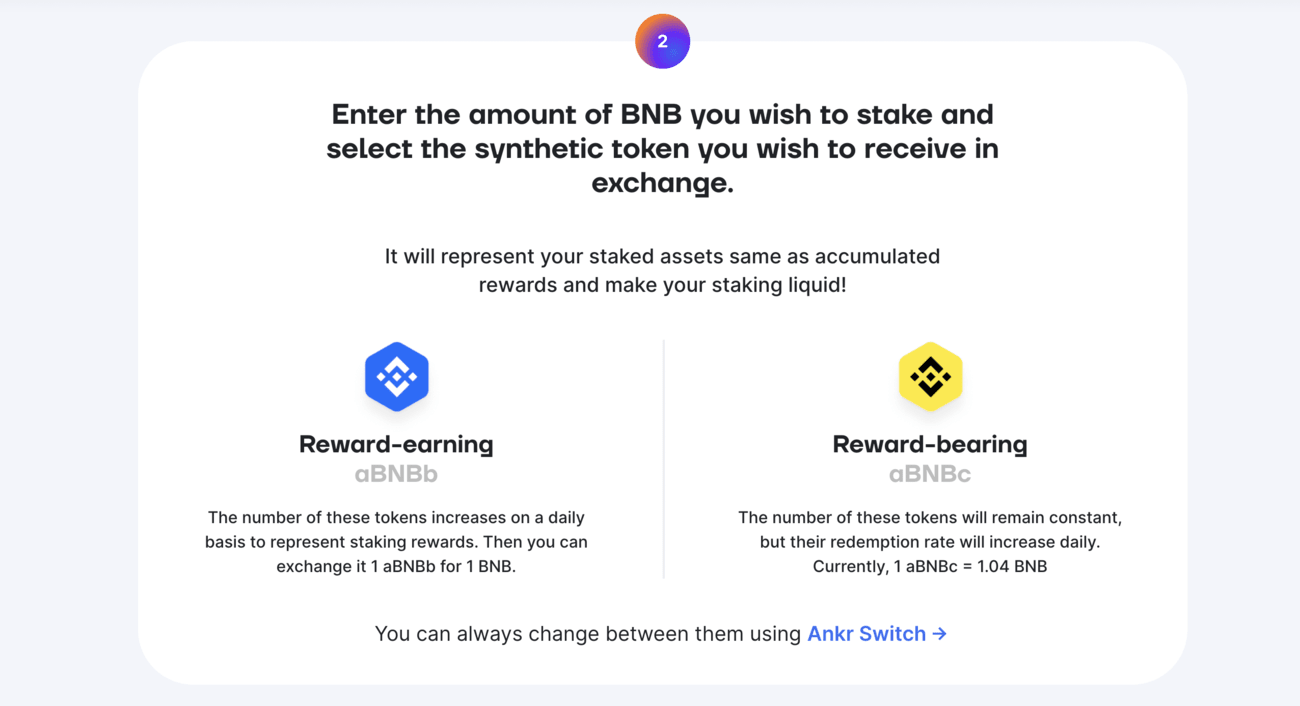This screenshot has width=1300, height=706.
Task: Click the aBNBc token label
Action: click(930, 474)
